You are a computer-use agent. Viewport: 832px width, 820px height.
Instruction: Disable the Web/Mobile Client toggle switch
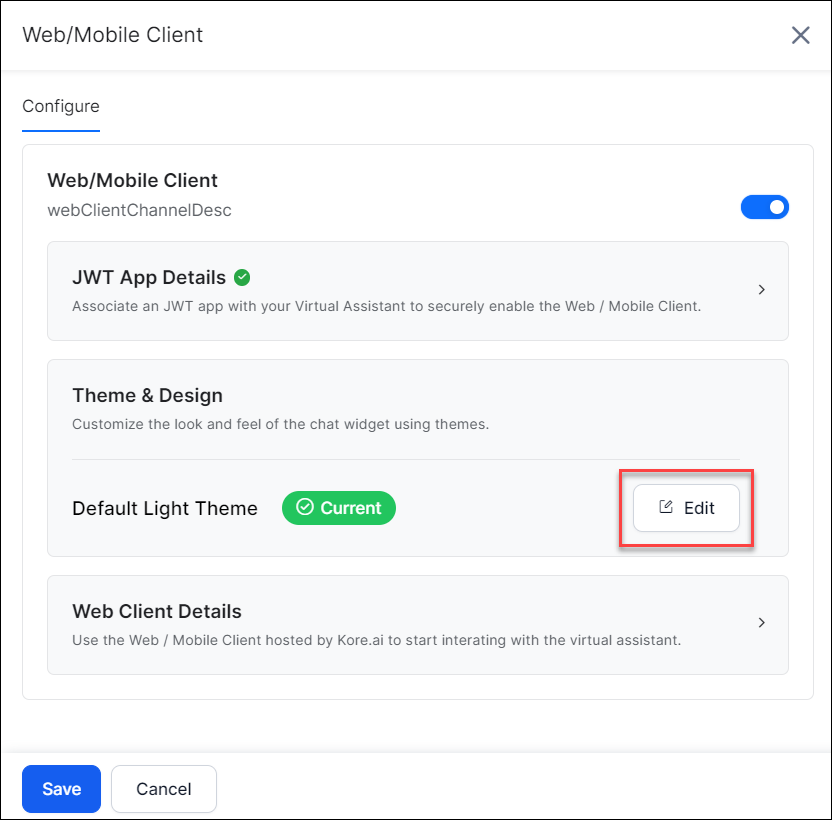[764, 207]
